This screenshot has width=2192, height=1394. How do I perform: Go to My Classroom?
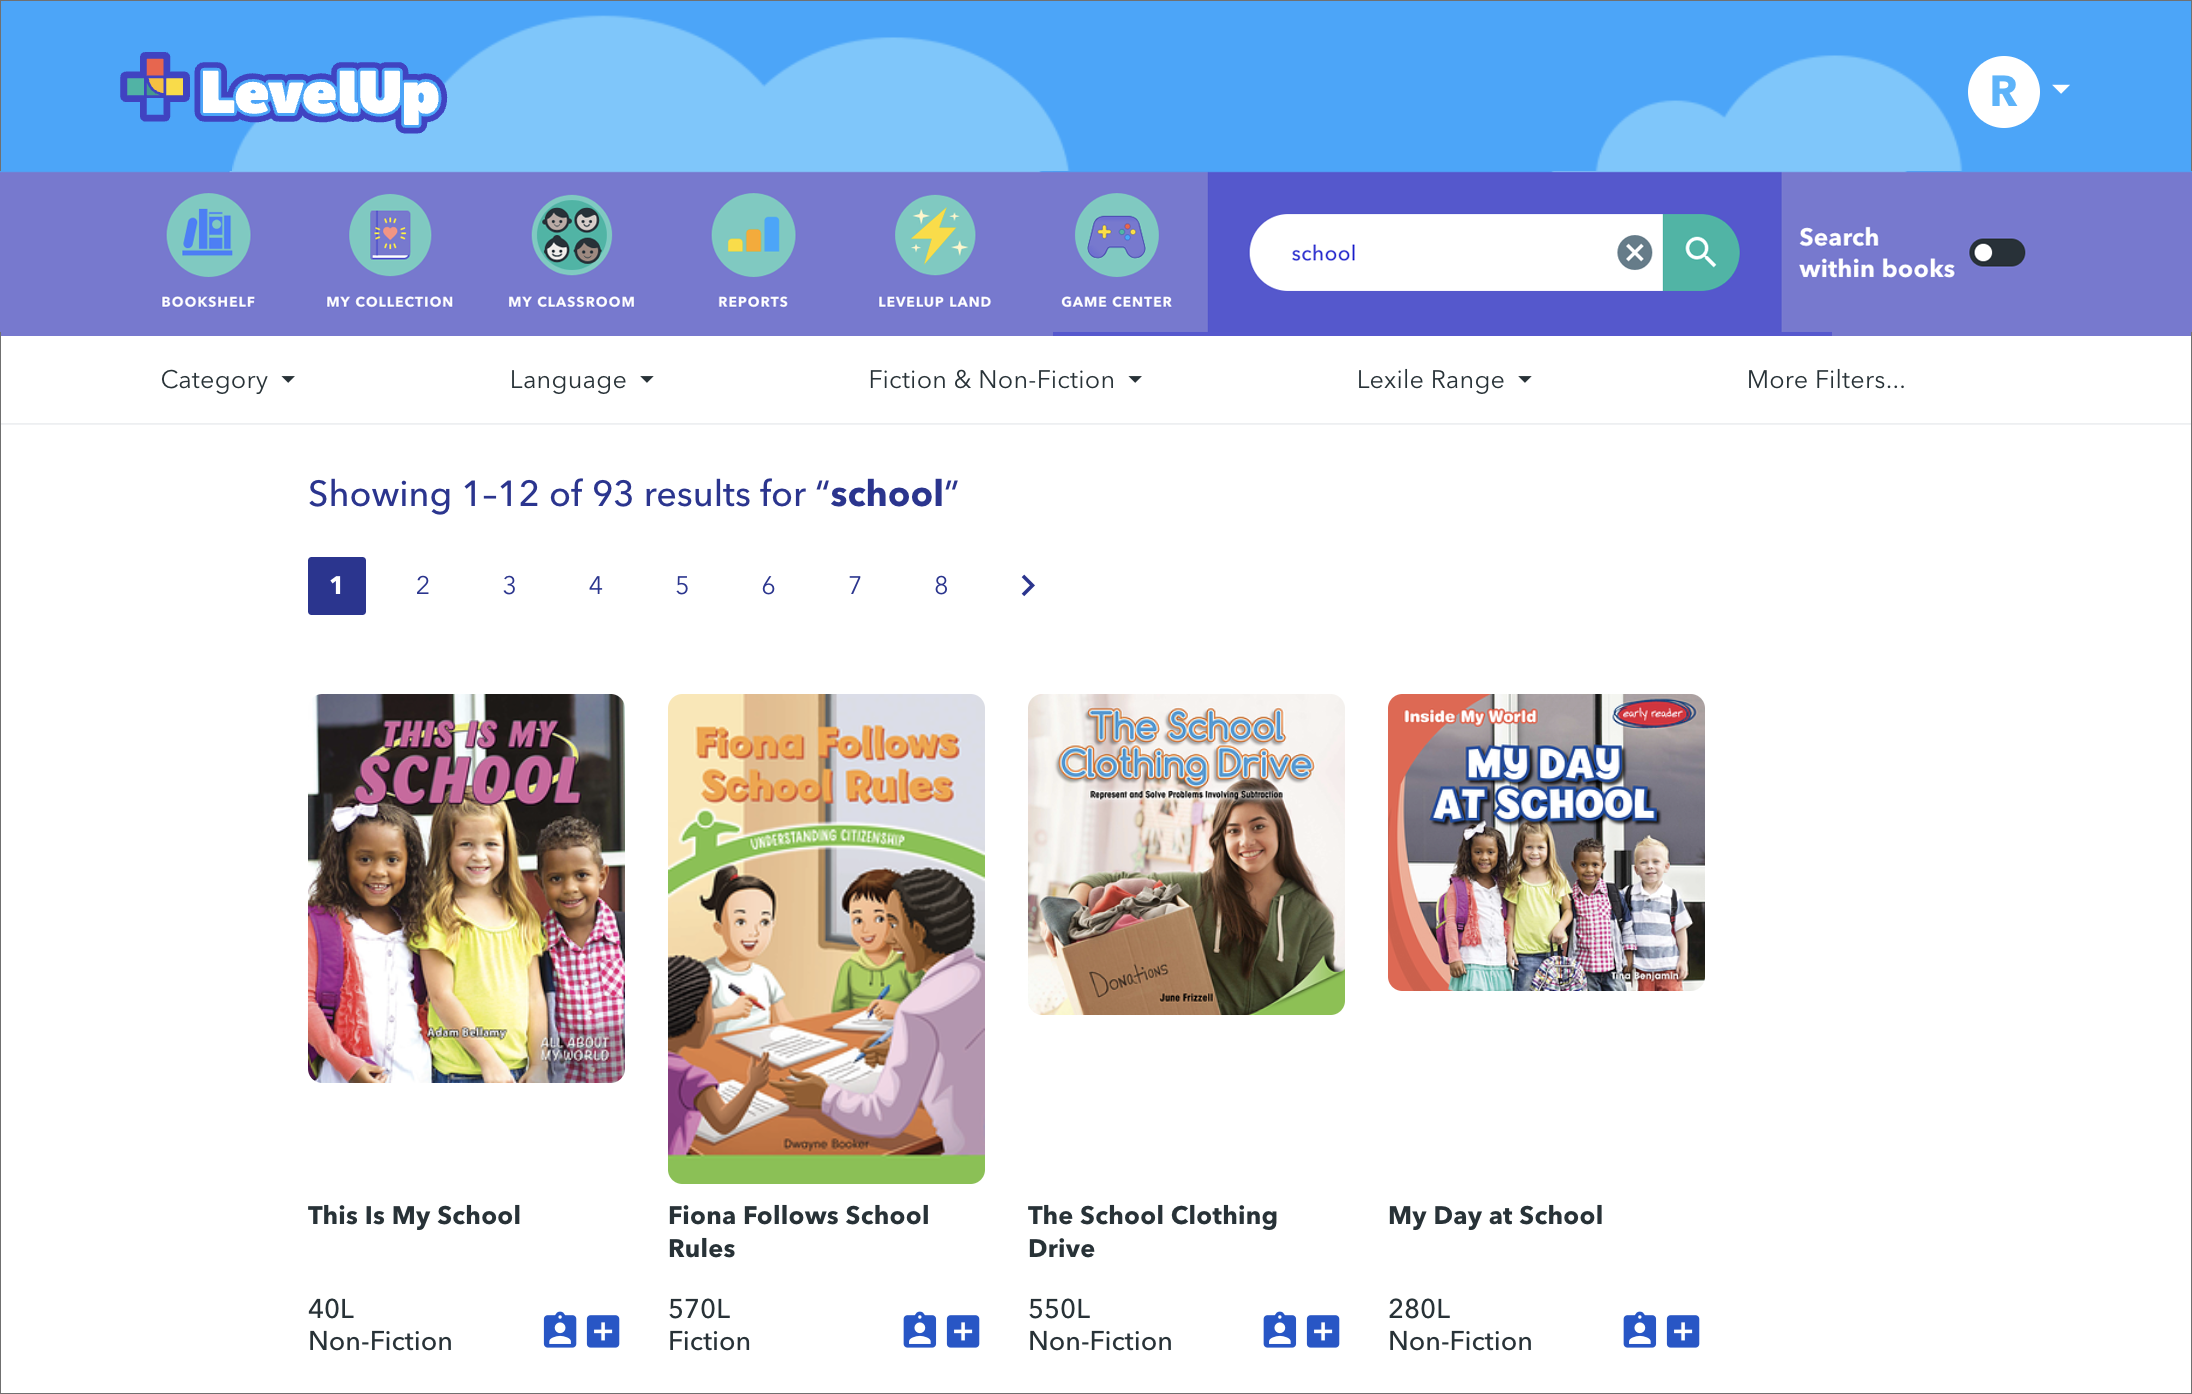(571, 236)
